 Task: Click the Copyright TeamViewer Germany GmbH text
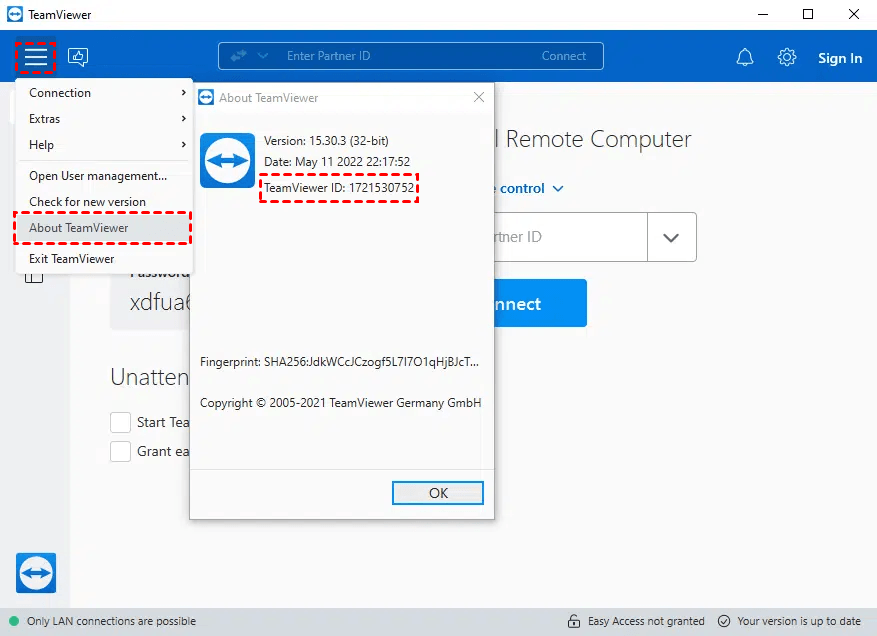click(x=340, y=403)
